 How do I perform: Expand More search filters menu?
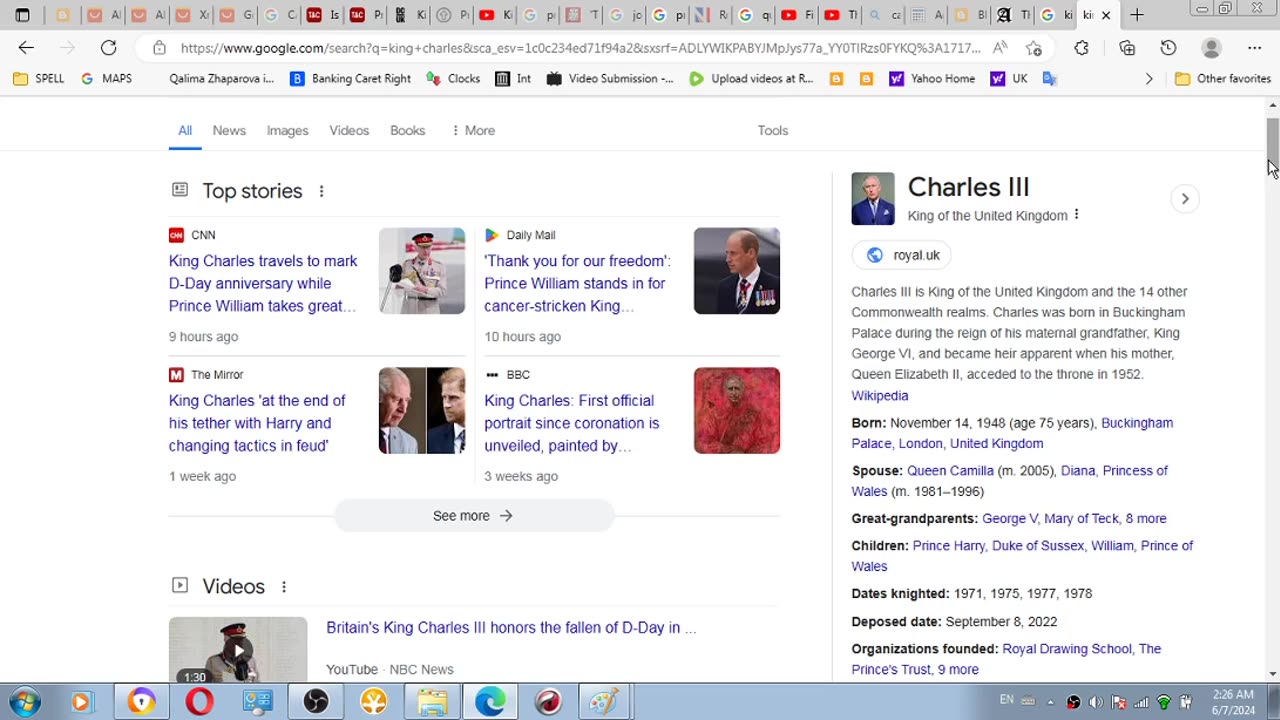tap(473, 130)
